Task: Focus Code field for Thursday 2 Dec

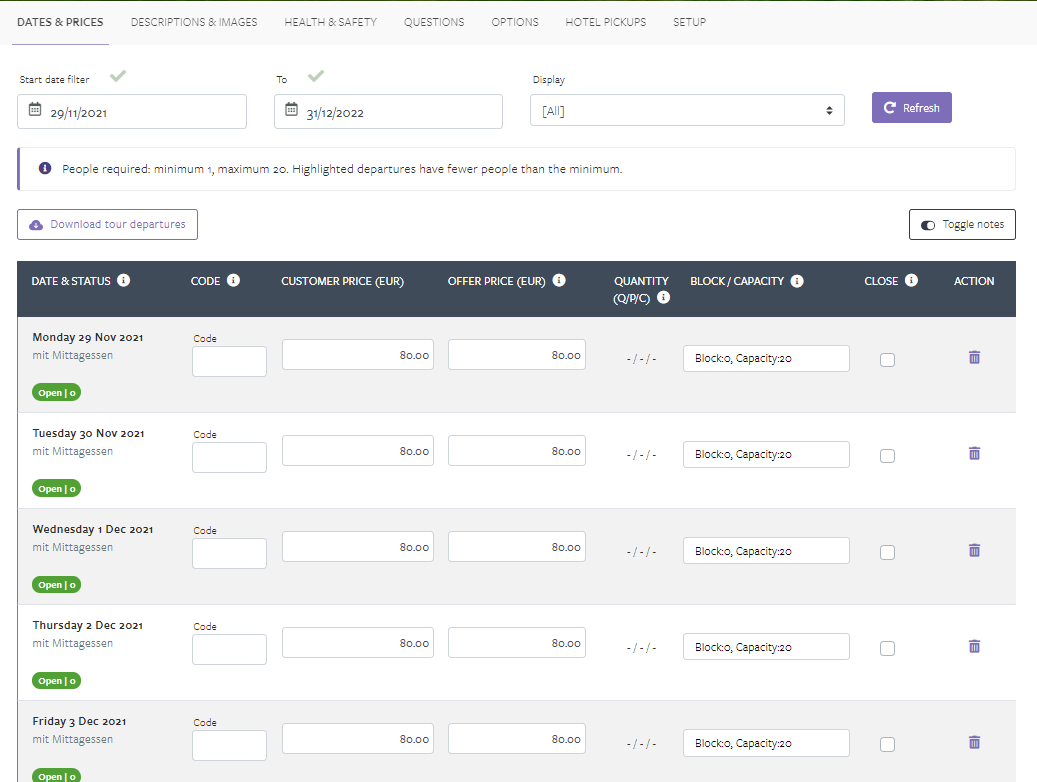Action: pos(229,649)
